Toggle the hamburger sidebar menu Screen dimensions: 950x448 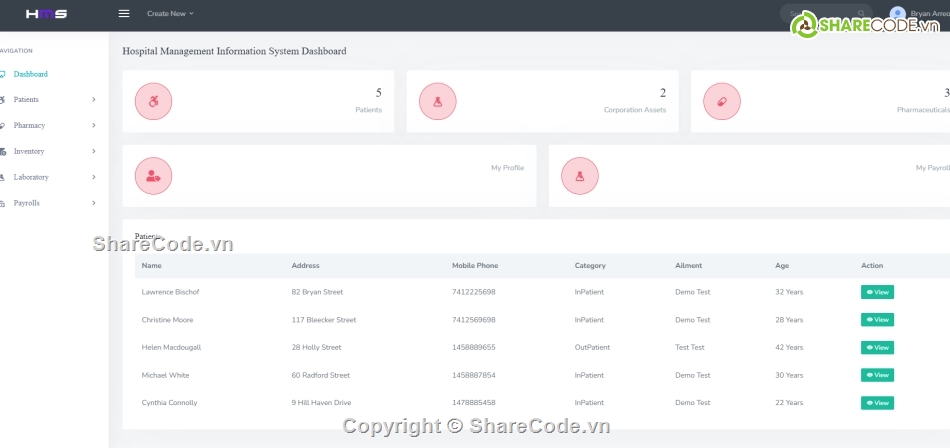(124, 13)
